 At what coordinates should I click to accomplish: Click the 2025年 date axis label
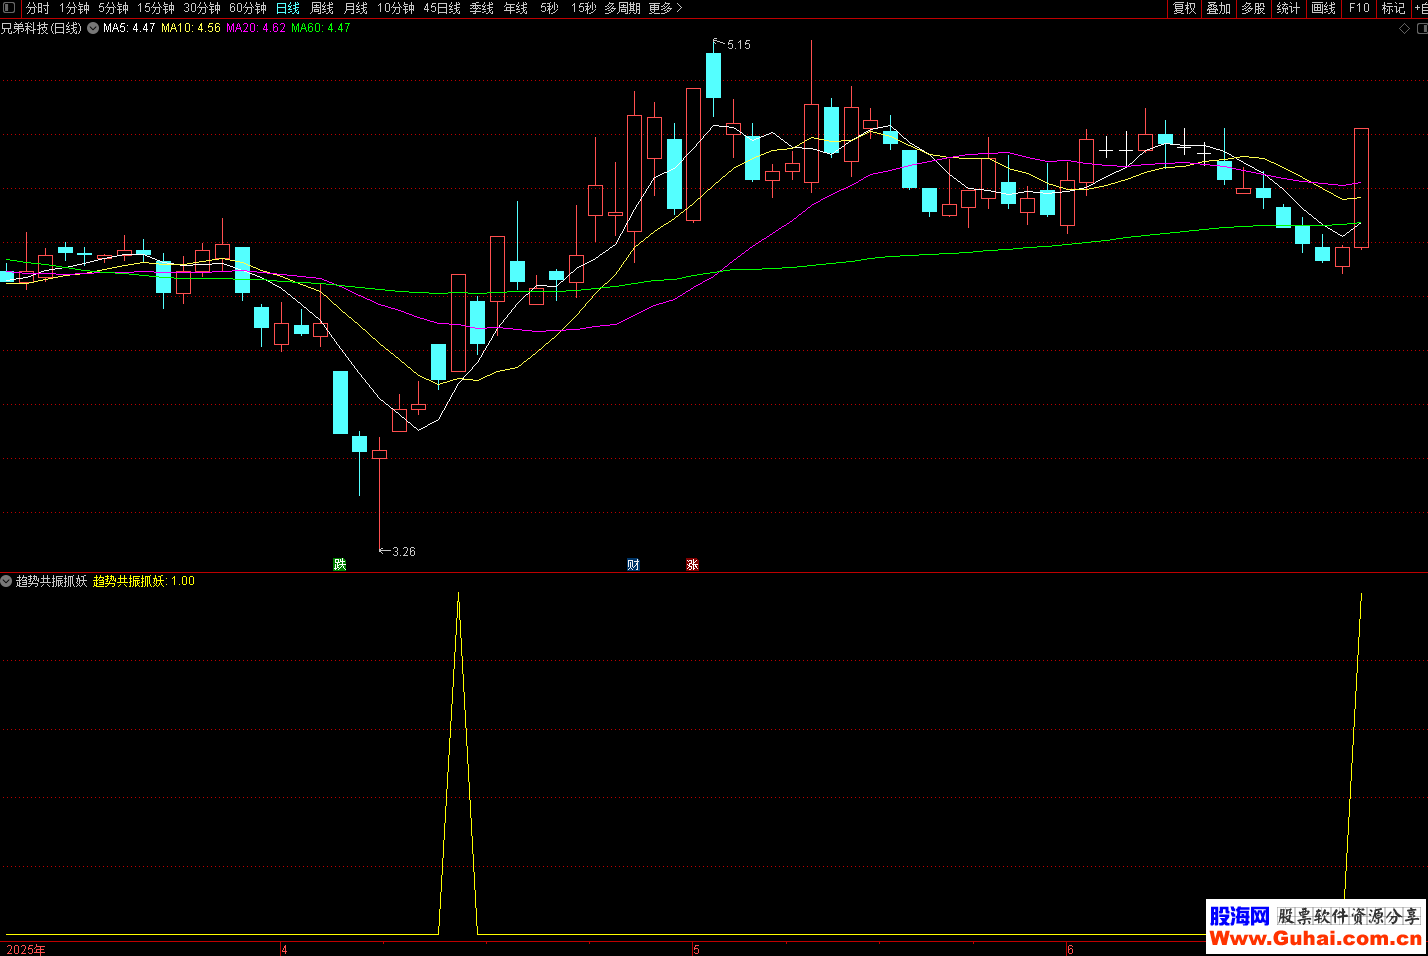point(26,949)
